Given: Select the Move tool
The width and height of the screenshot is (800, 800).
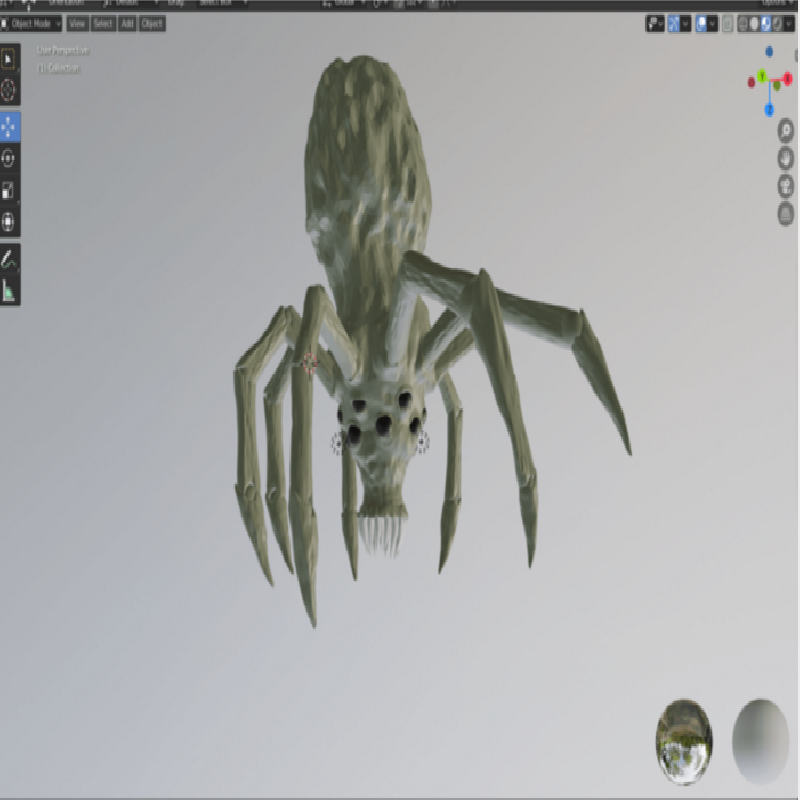Looking at the screenshot, I should [x=9, y=126].
